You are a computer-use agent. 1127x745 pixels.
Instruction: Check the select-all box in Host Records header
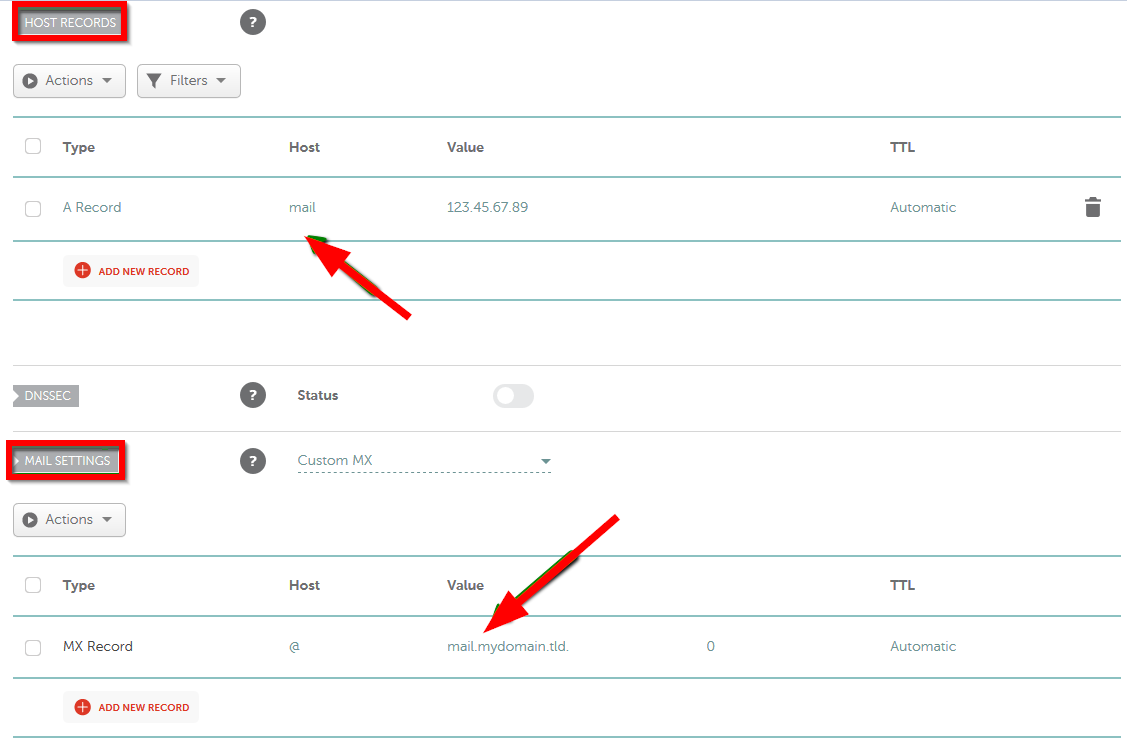tap(33, 146)
